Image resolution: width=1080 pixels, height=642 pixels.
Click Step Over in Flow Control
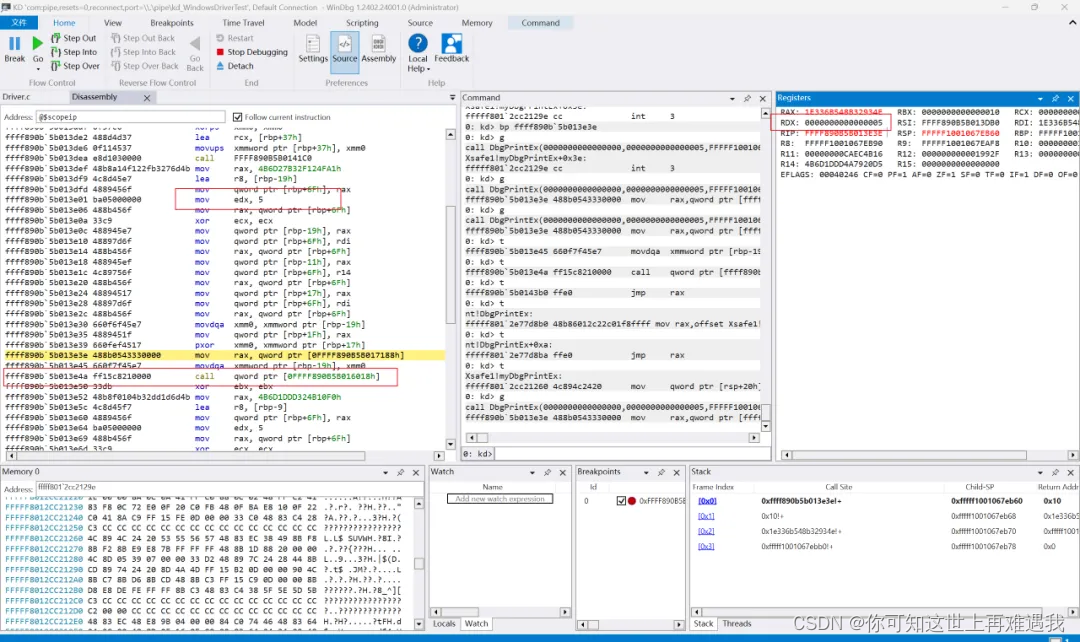coord(75,66)
